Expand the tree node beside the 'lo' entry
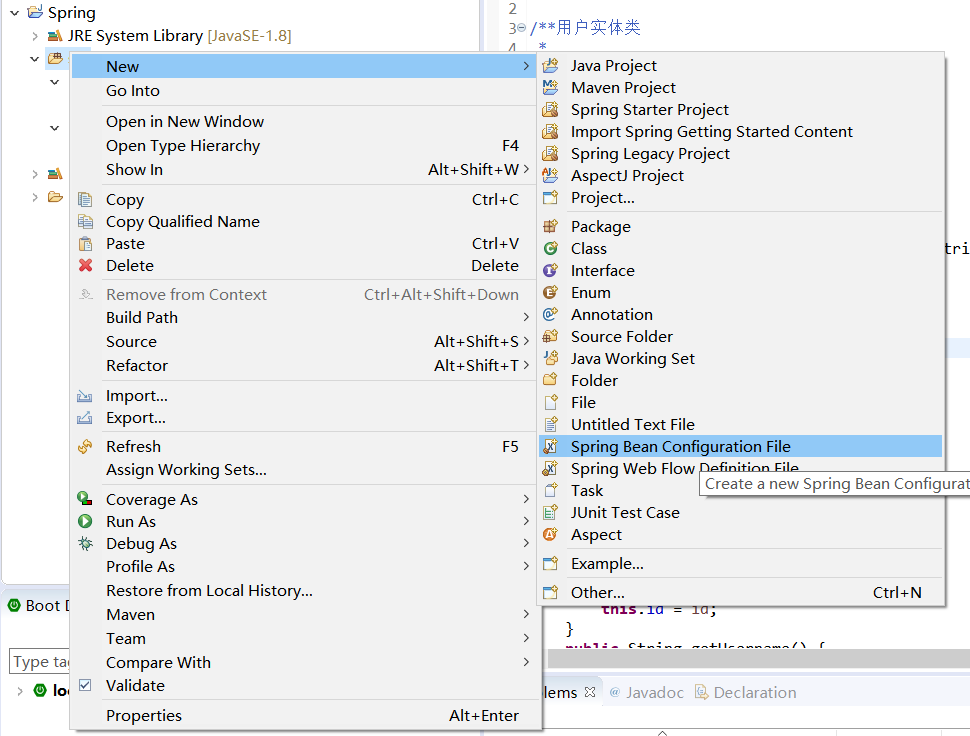This screenshot has width=970, height=736. click(20, 691)
